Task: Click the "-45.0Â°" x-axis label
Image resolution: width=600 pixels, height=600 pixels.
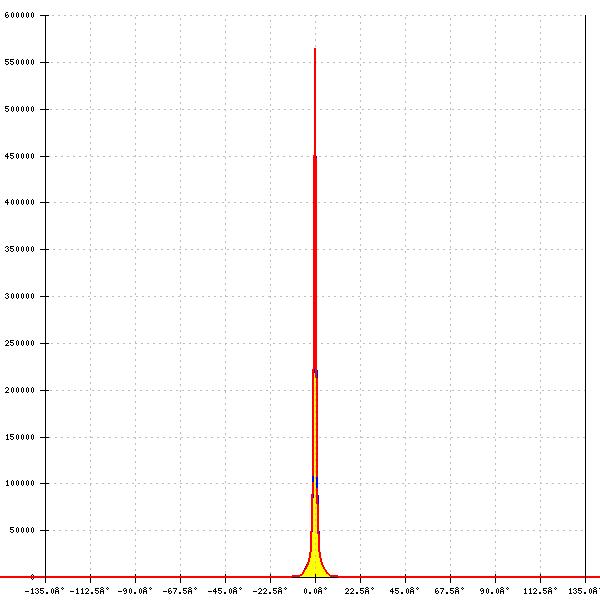Action: (225, 591)
